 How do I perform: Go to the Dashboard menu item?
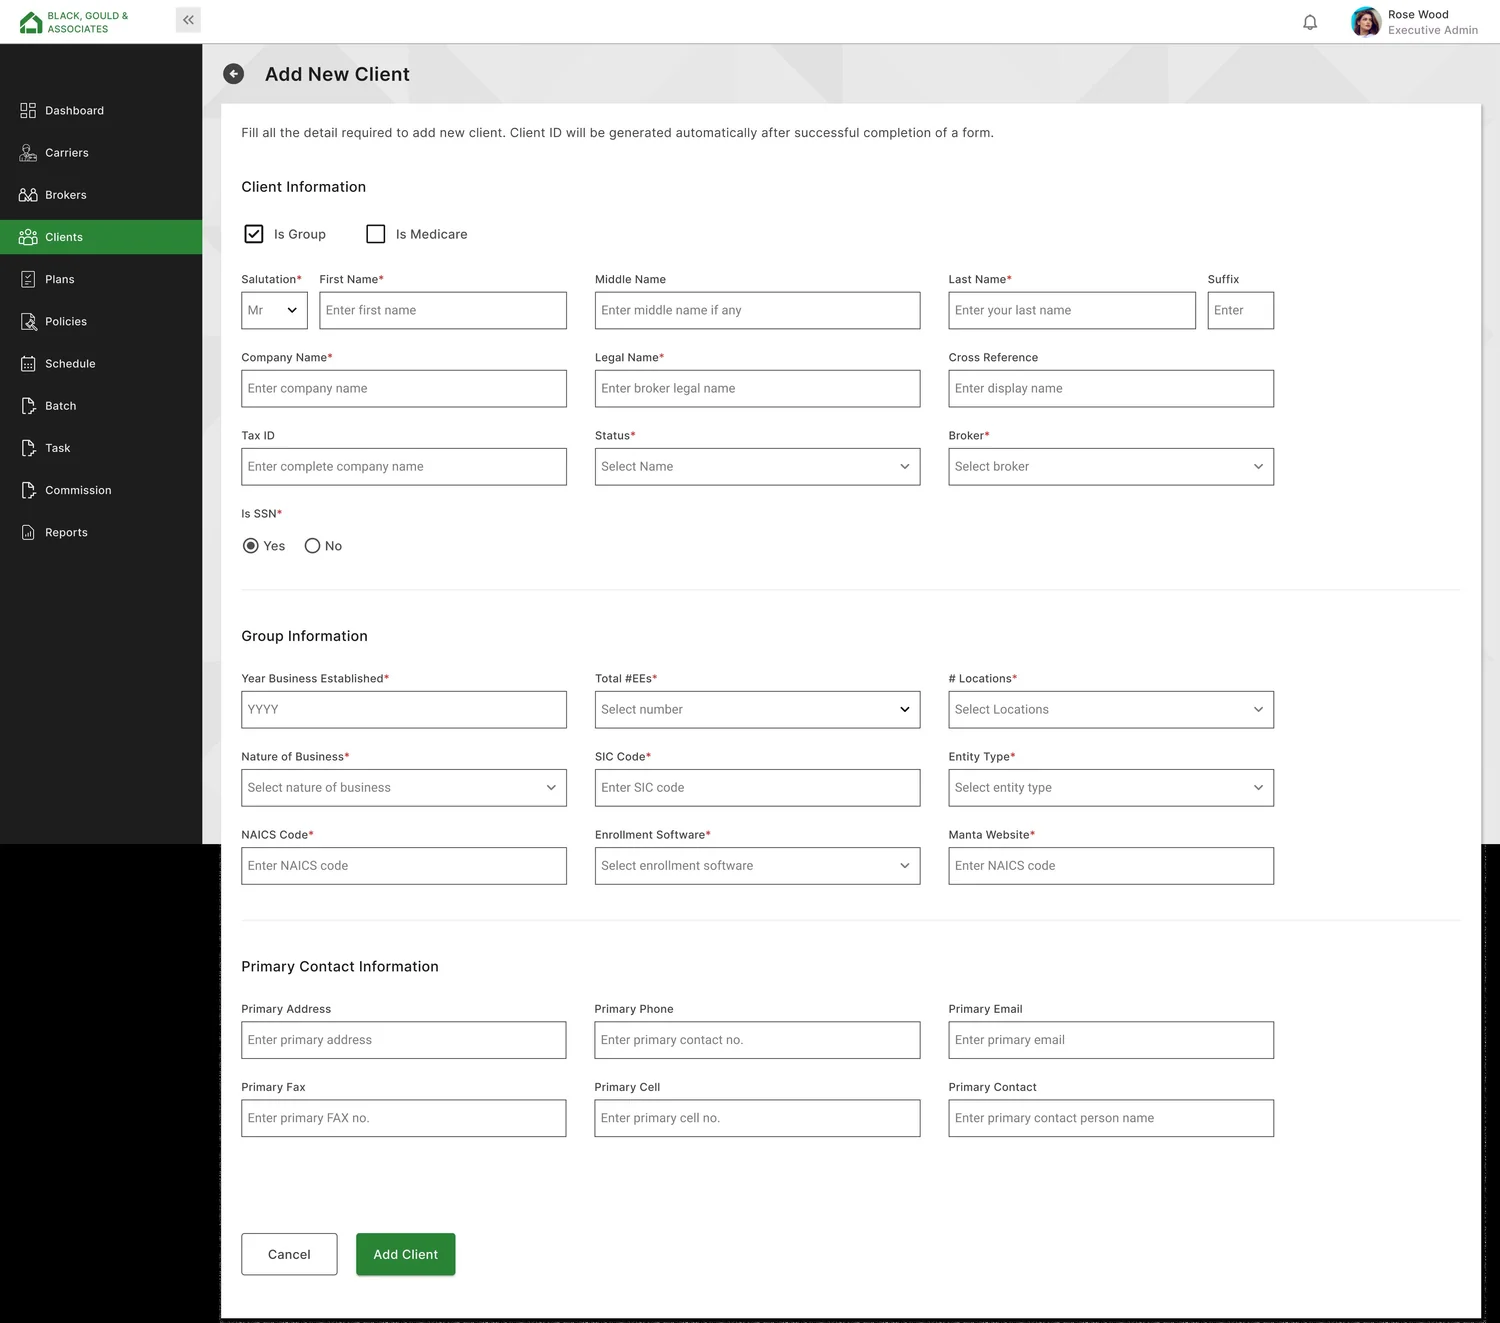point(101,111)
